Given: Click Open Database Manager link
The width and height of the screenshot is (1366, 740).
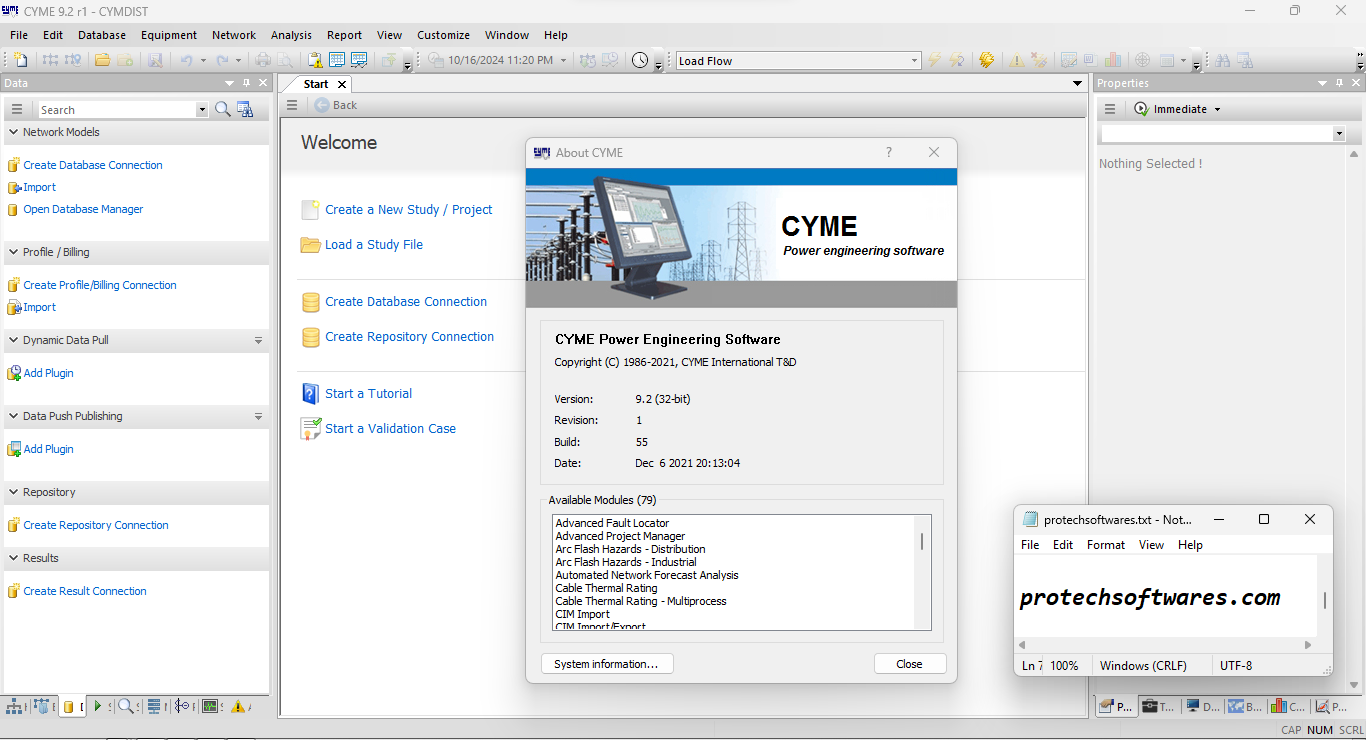Looking at the screenshot, I should 83,210.
